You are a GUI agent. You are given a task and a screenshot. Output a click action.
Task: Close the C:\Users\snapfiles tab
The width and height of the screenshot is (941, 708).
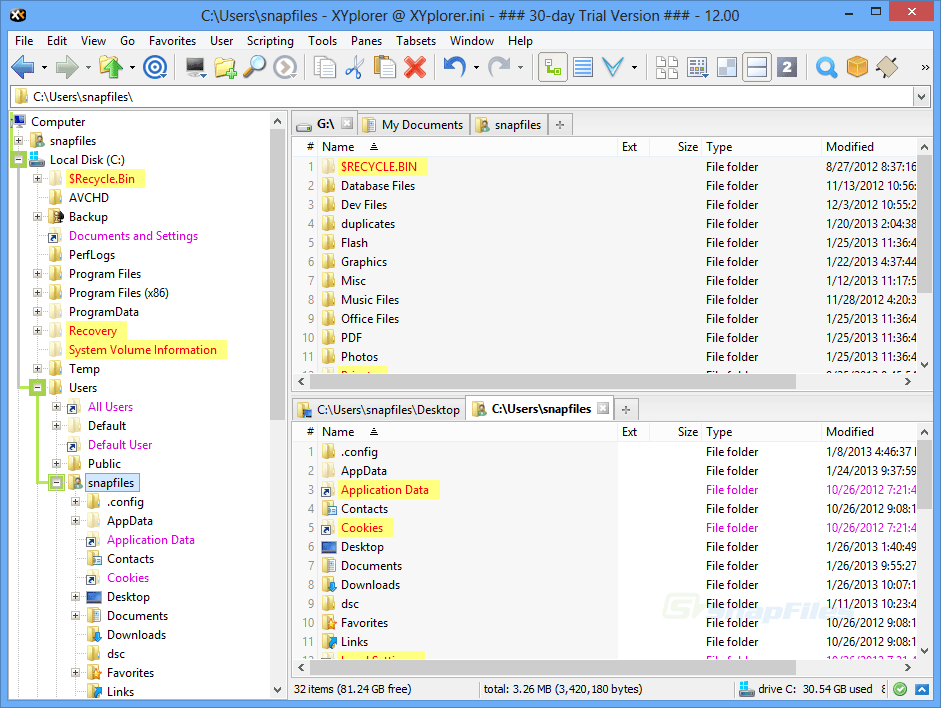tap(603, 408)
